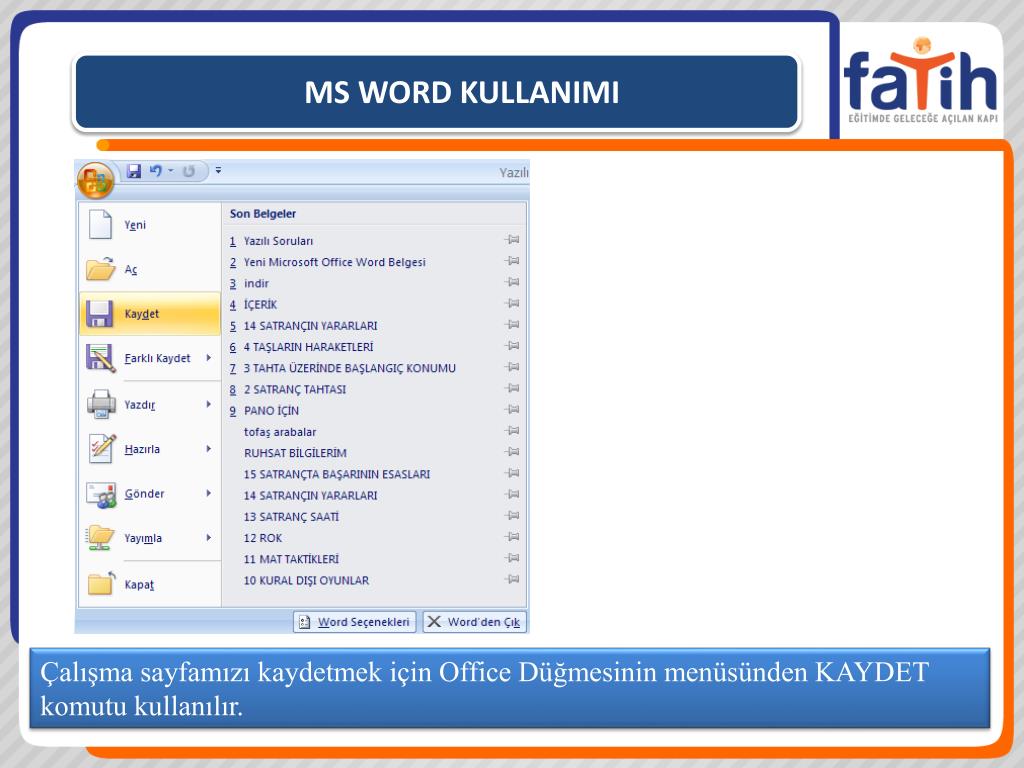The height and width of the screenshot is (768, 1024).
Task: Pin RUHSAT BİLGİLERİM document
Action: click(513, 452)
